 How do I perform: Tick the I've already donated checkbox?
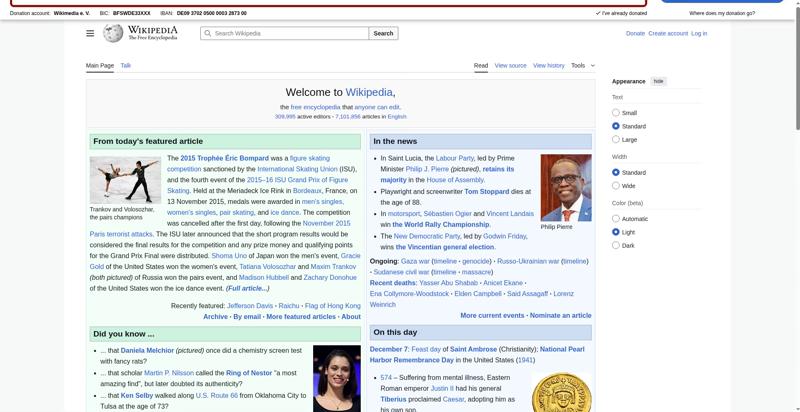pyautogui.click(x=598, y=13)
